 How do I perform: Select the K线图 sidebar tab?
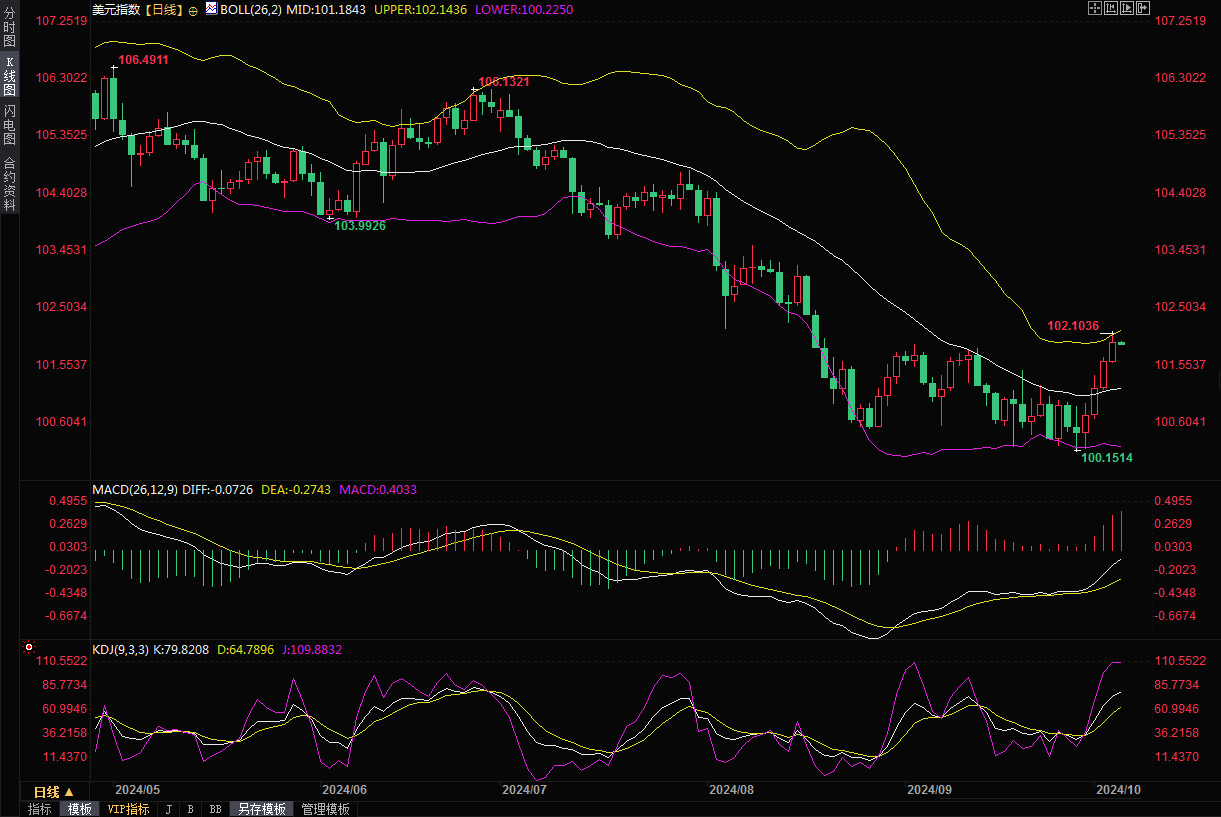click(9, 76)
